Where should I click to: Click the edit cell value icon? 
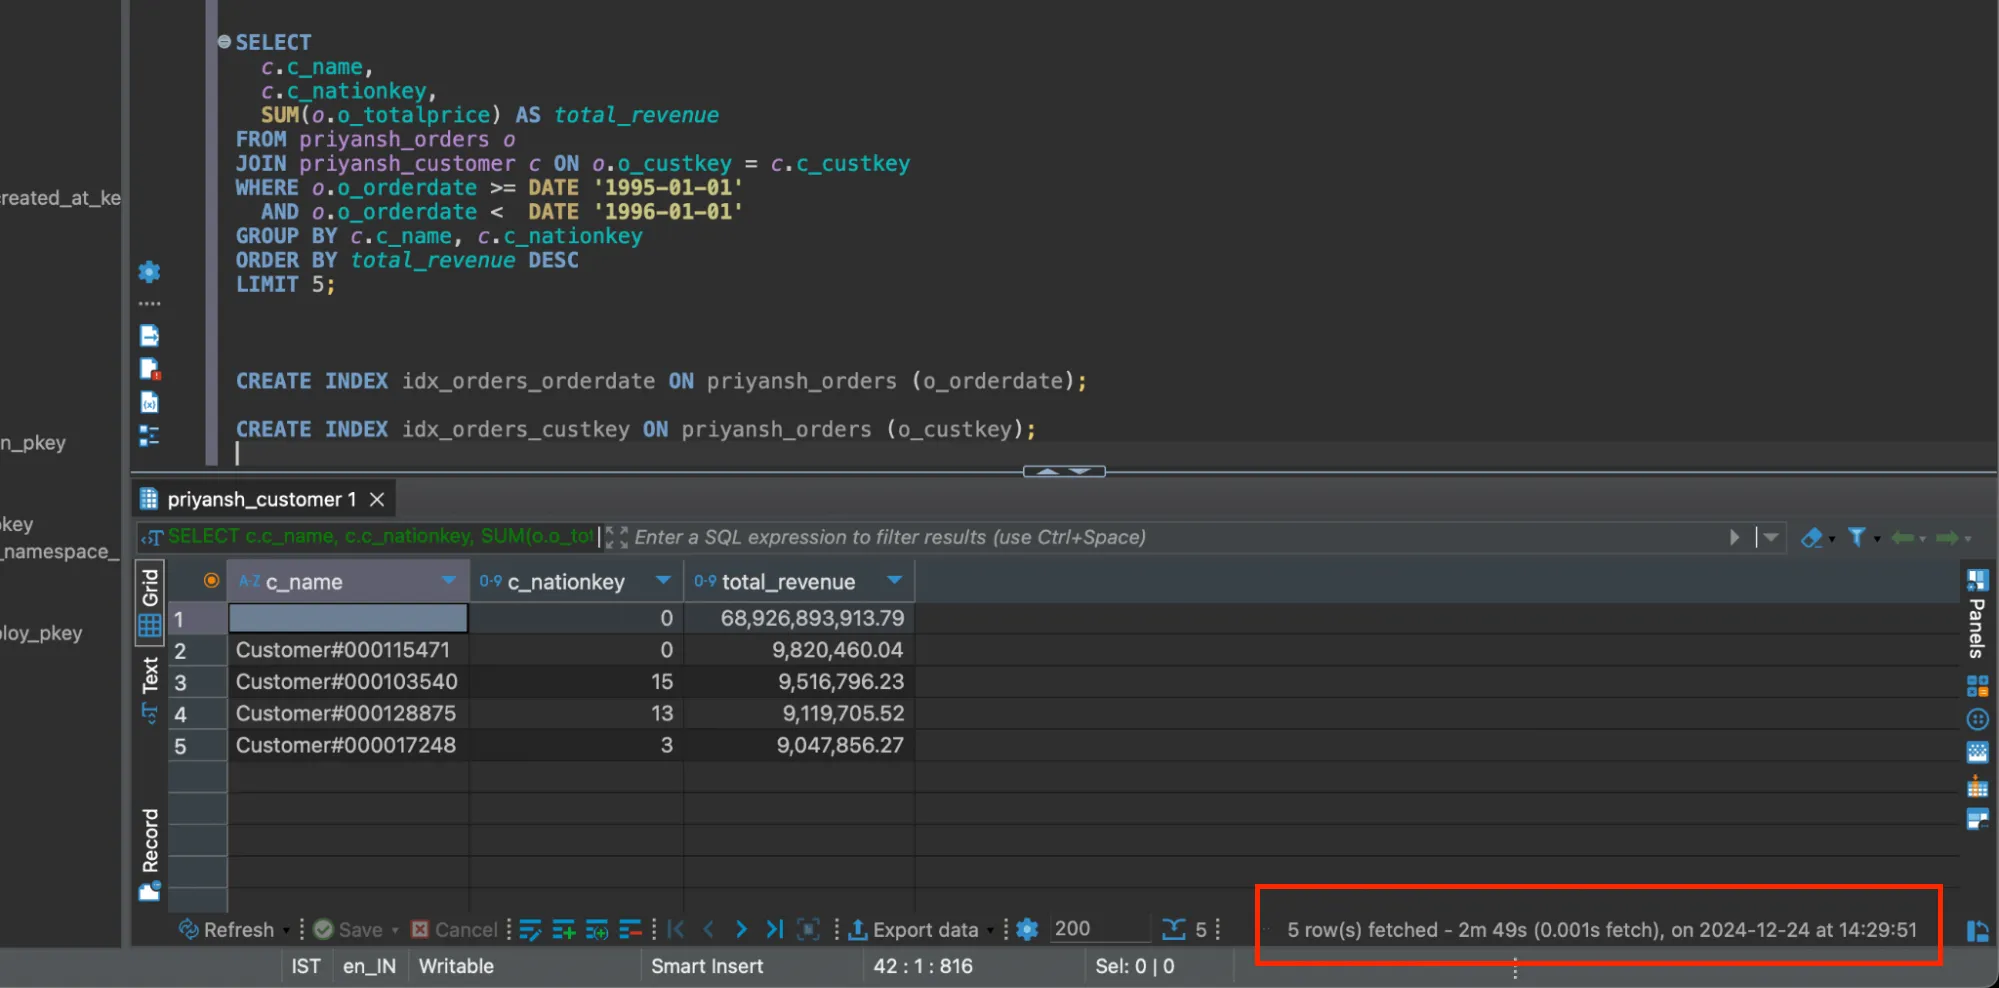click(530, 930)
